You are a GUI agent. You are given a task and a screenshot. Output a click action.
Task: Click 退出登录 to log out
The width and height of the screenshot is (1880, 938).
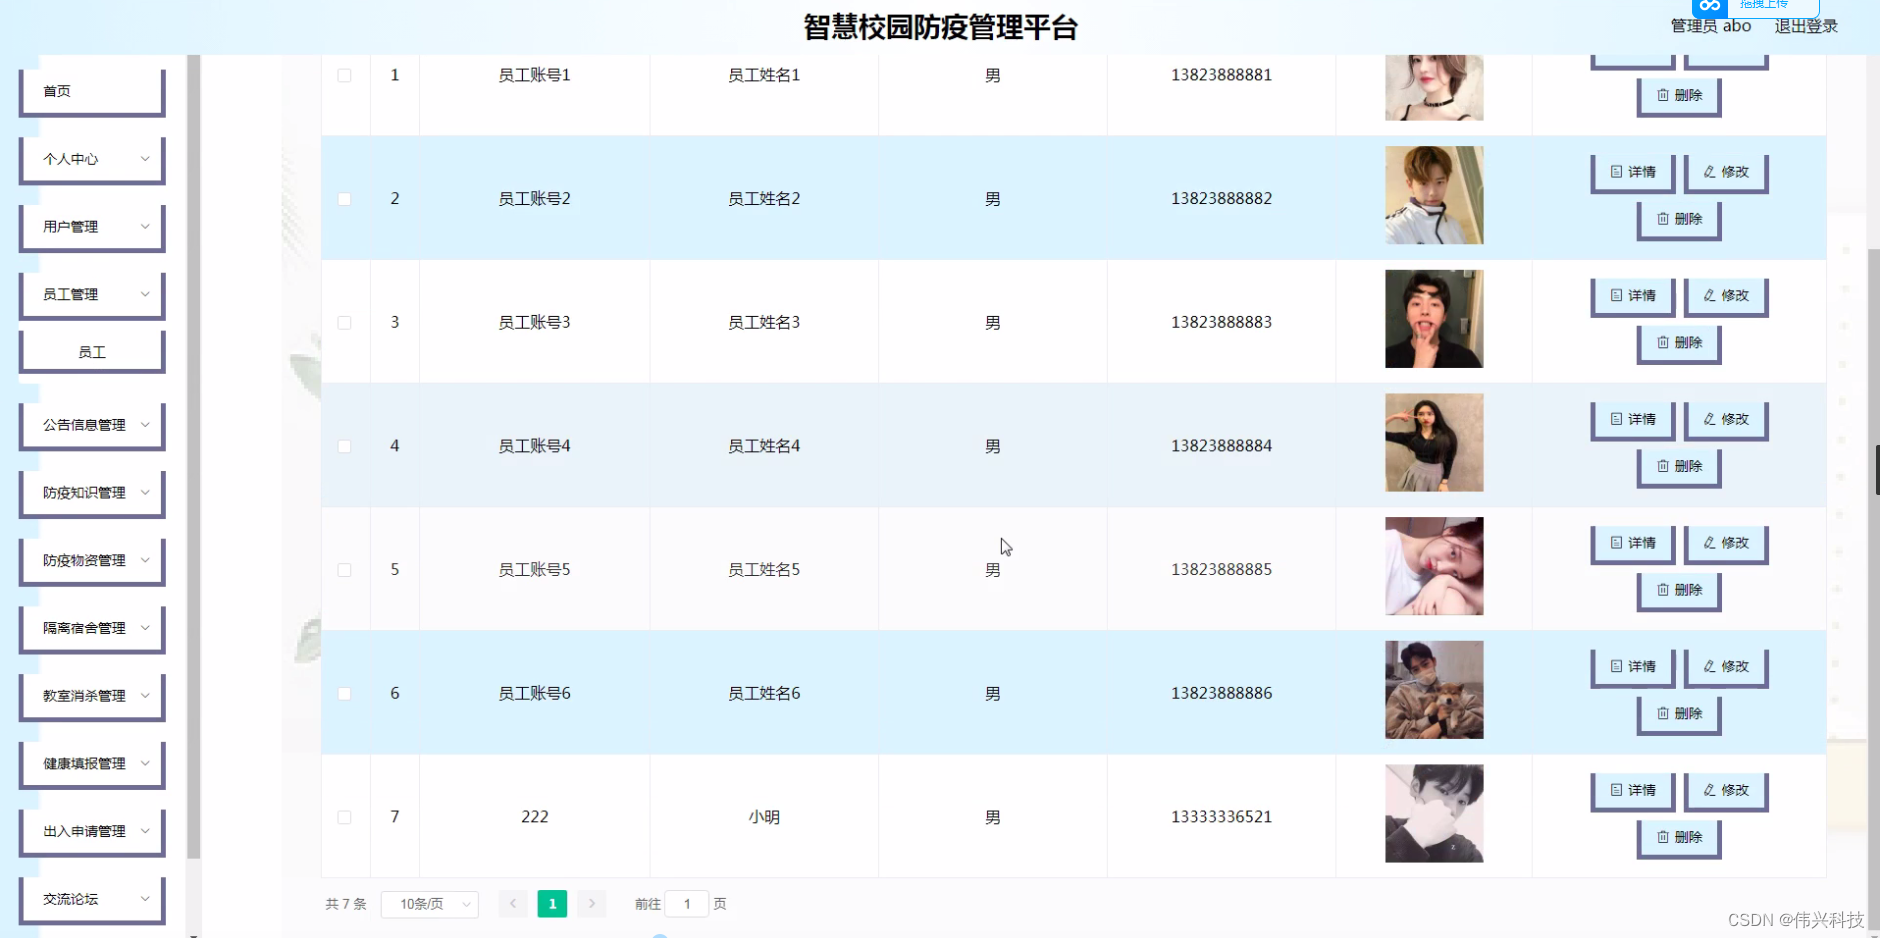(x=1806, y=26)
